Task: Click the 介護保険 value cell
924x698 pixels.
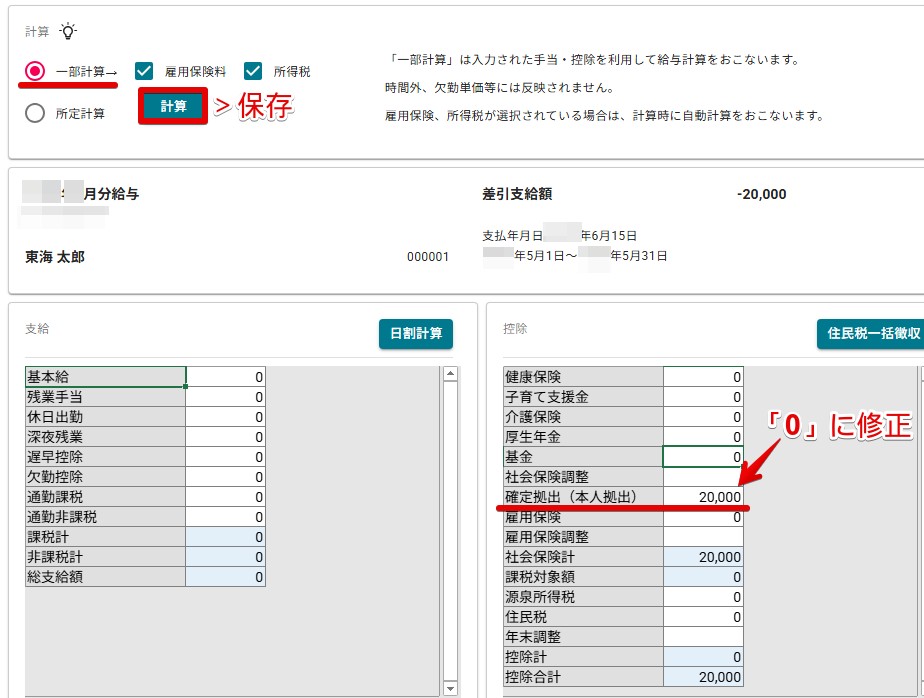Action: pos(704,417)
